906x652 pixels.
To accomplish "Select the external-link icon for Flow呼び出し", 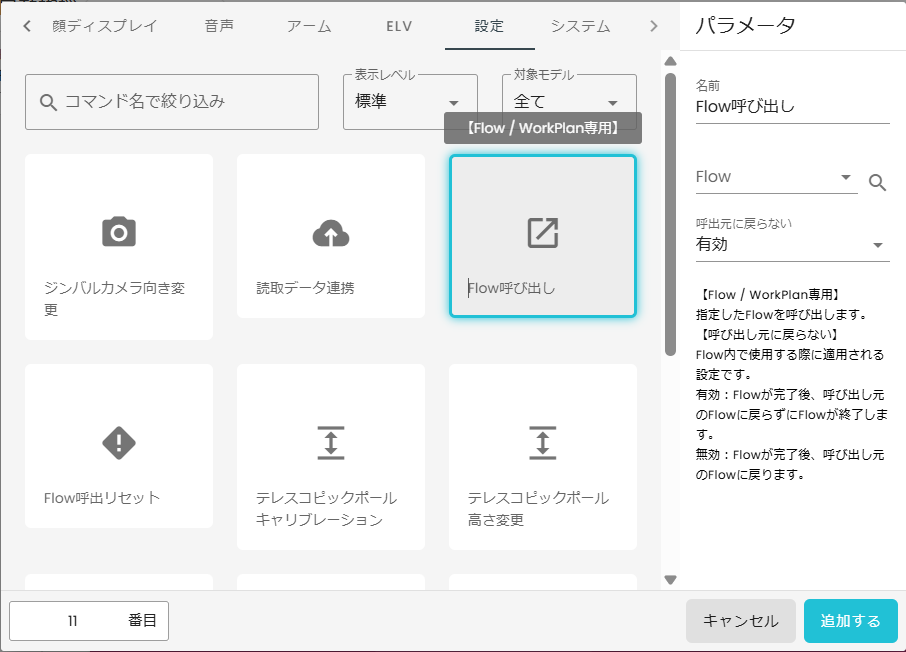I will [x=542, y=231].
